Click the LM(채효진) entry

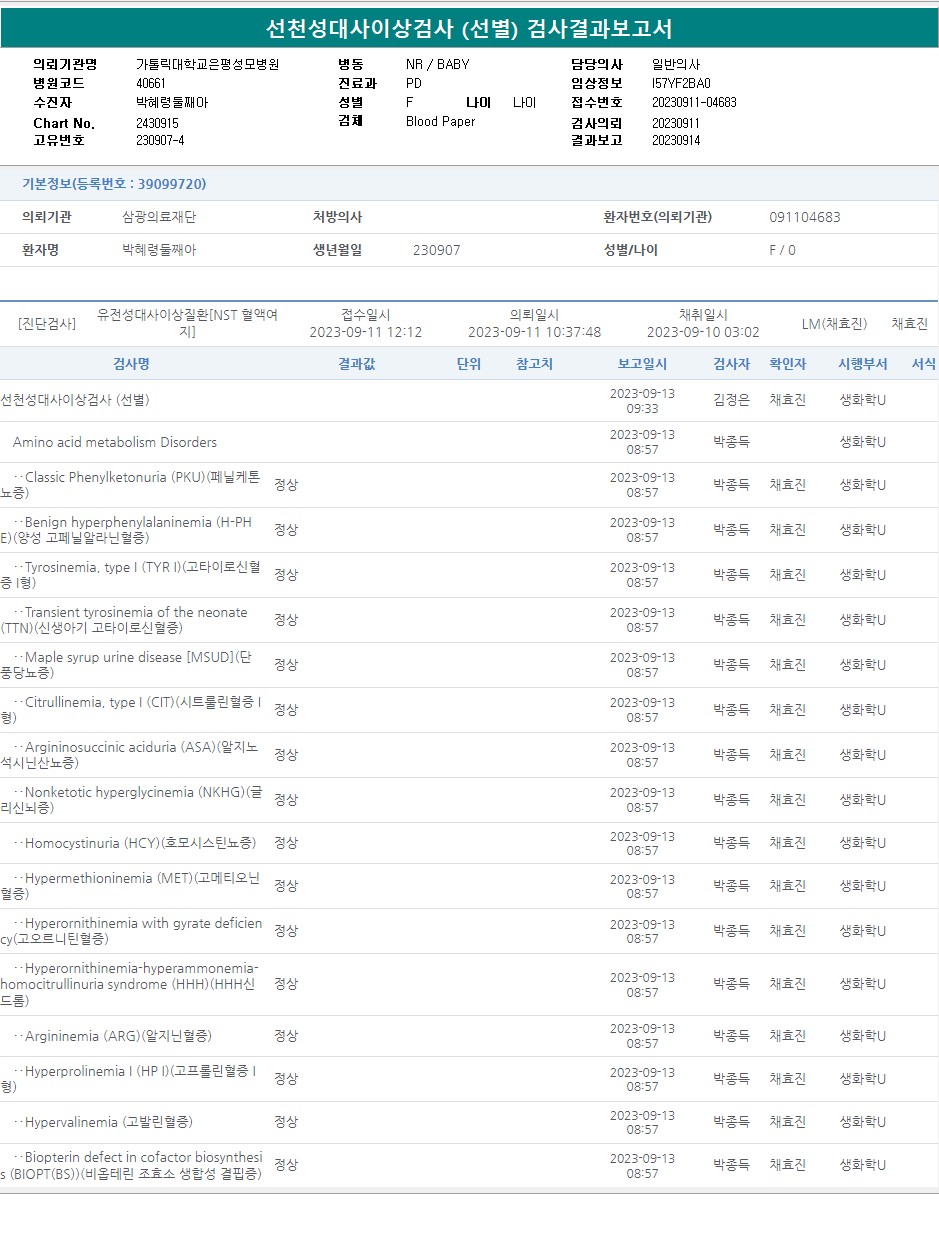coord(834,324)
